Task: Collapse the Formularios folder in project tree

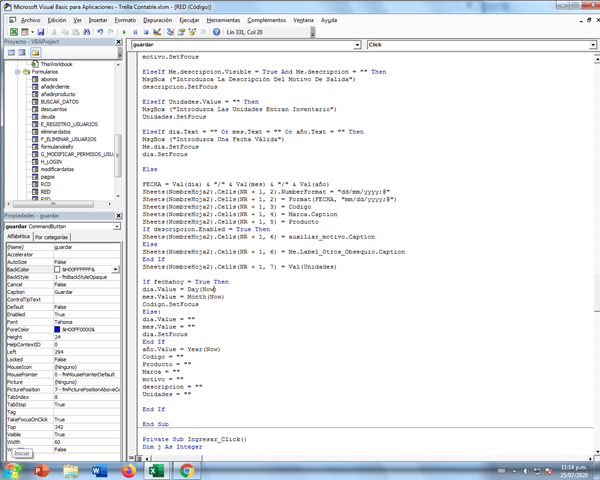Action: pyautogui.click(x=17, y=73)
